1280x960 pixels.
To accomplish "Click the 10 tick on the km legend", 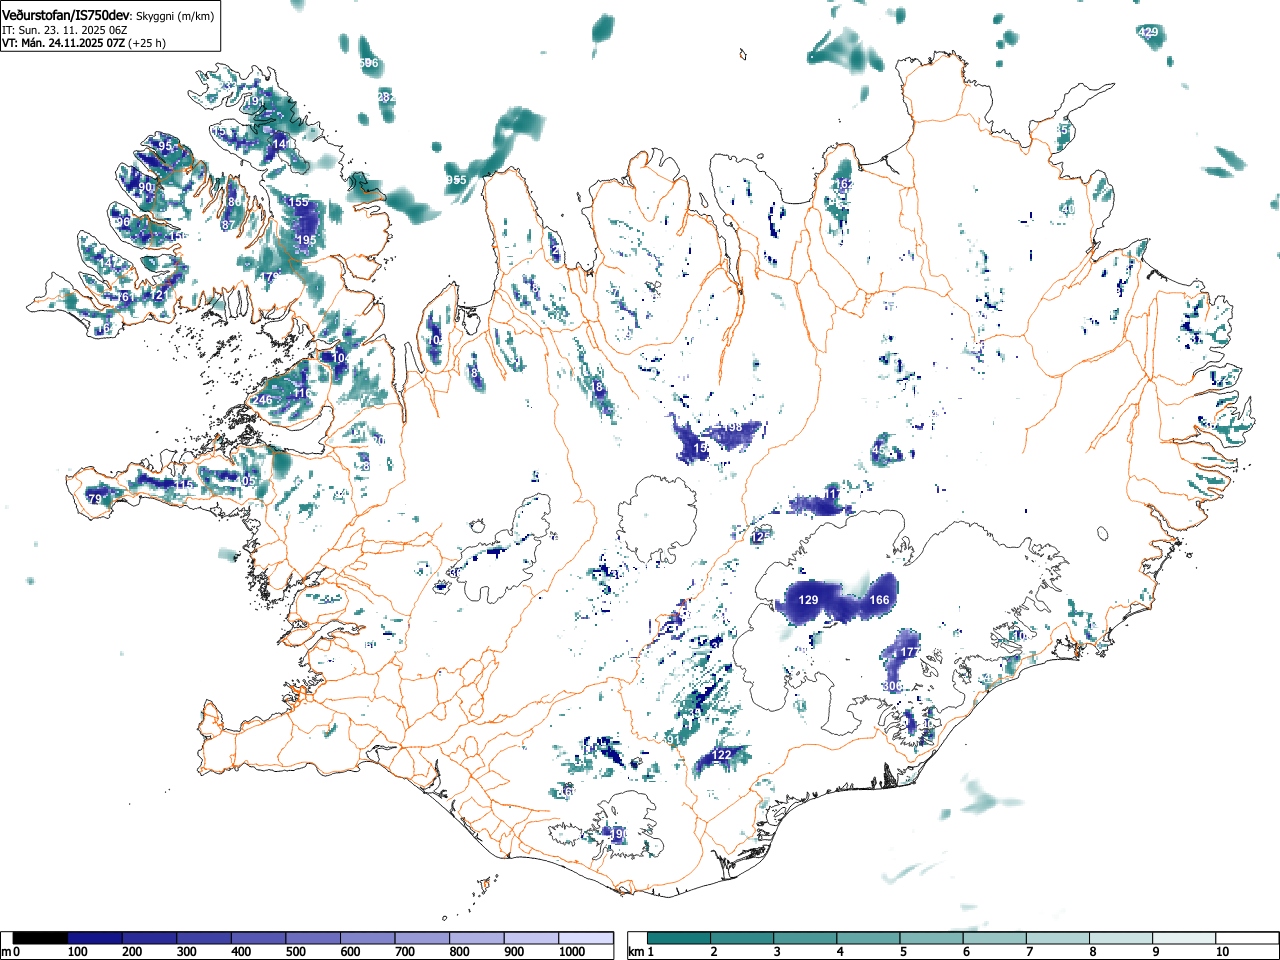I will [1222, 952].
